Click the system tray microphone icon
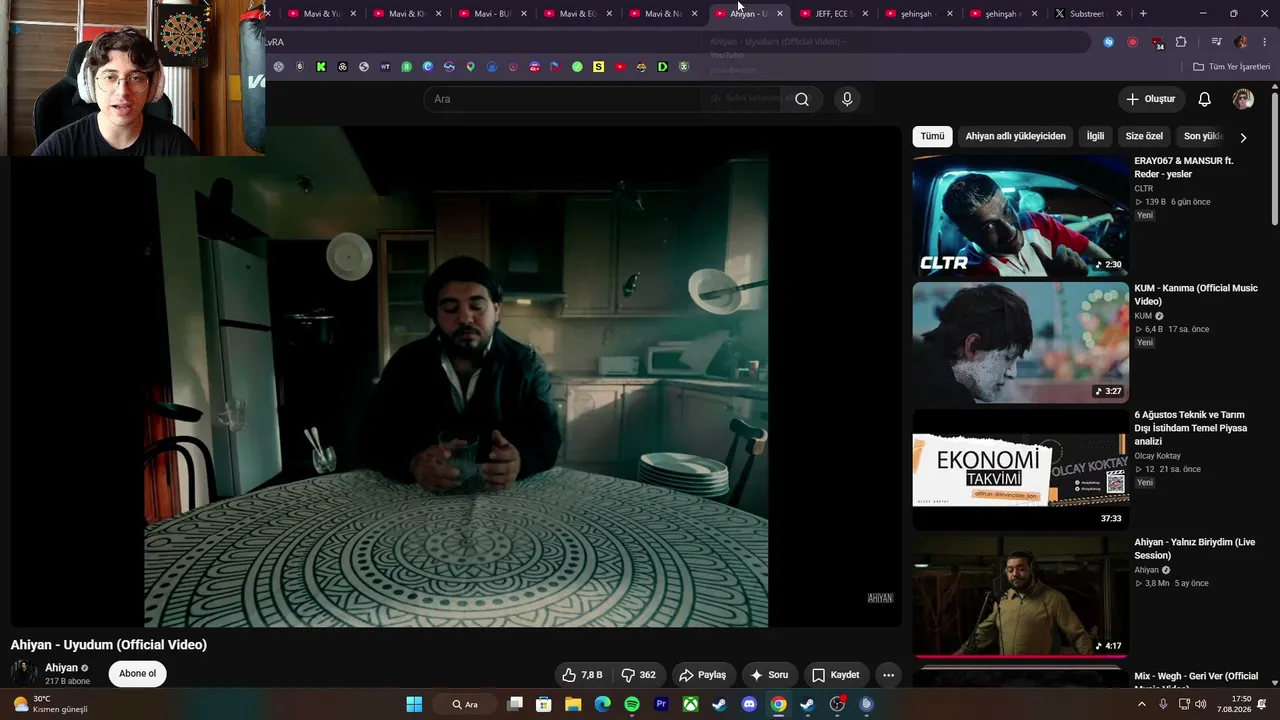 click(x=1163, y=704)
